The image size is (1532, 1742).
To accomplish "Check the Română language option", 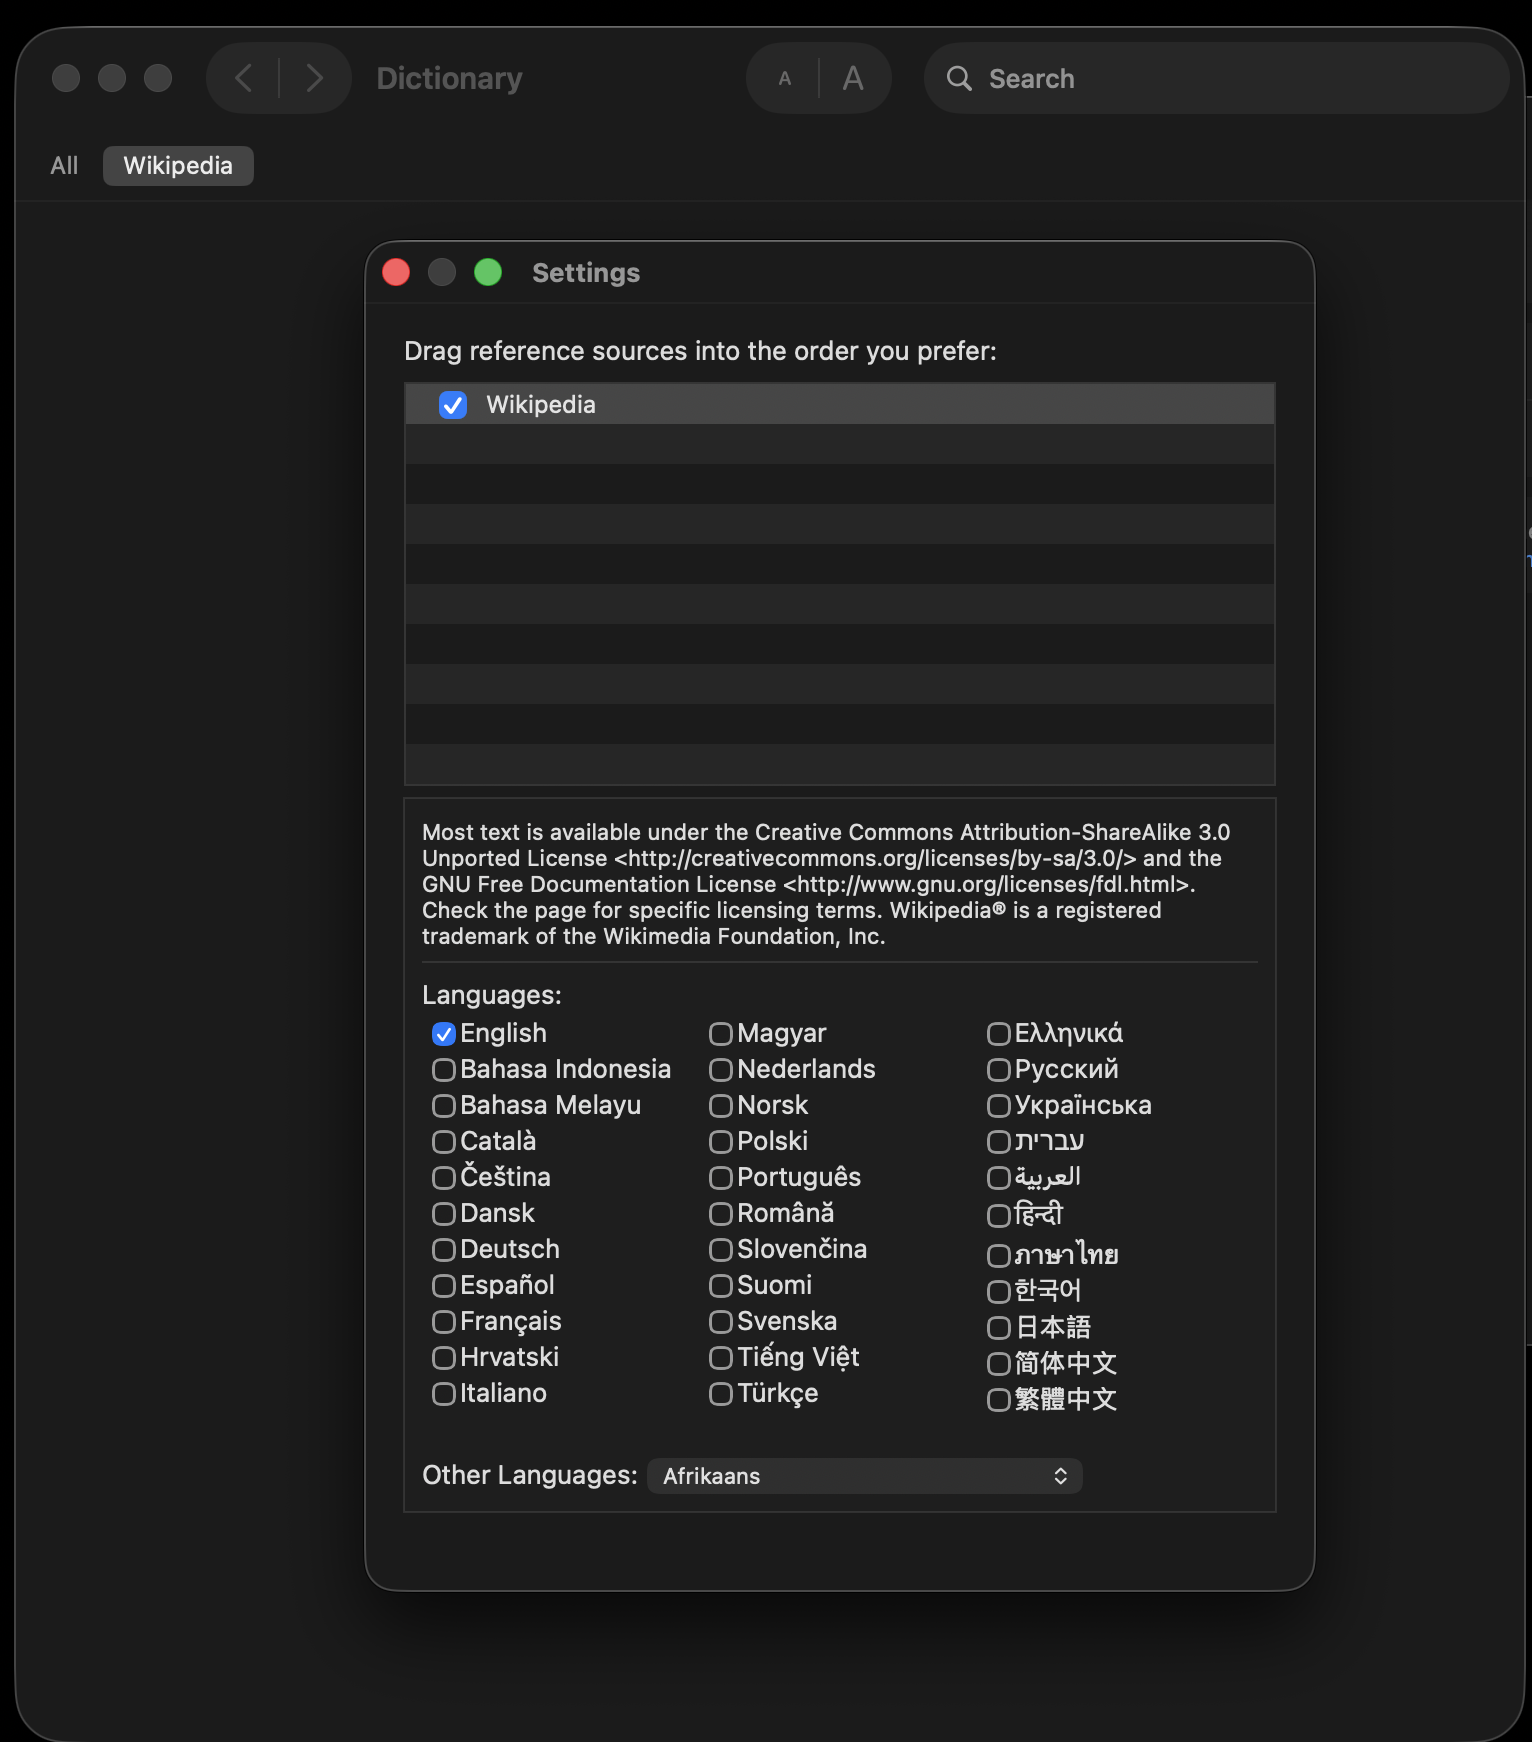I will click(721, 1214).
